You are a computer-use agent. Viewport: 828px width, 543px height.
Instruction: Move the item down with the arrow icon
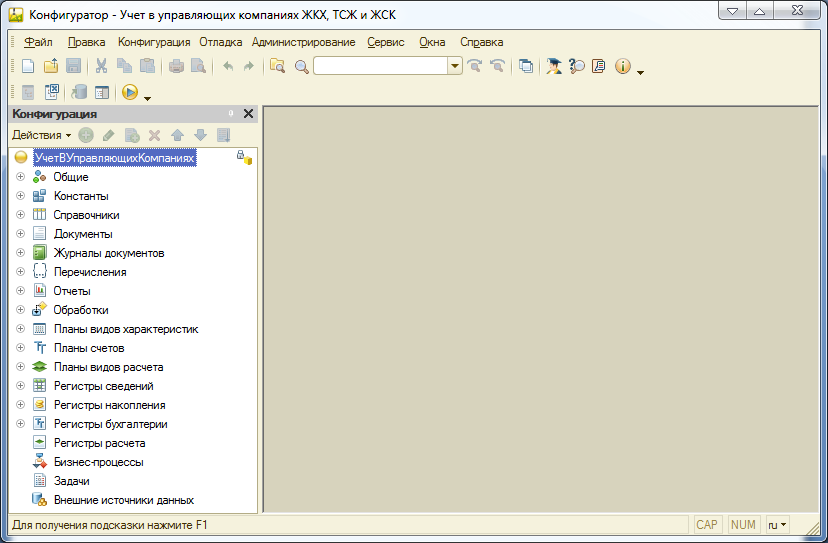pos(200,135)
